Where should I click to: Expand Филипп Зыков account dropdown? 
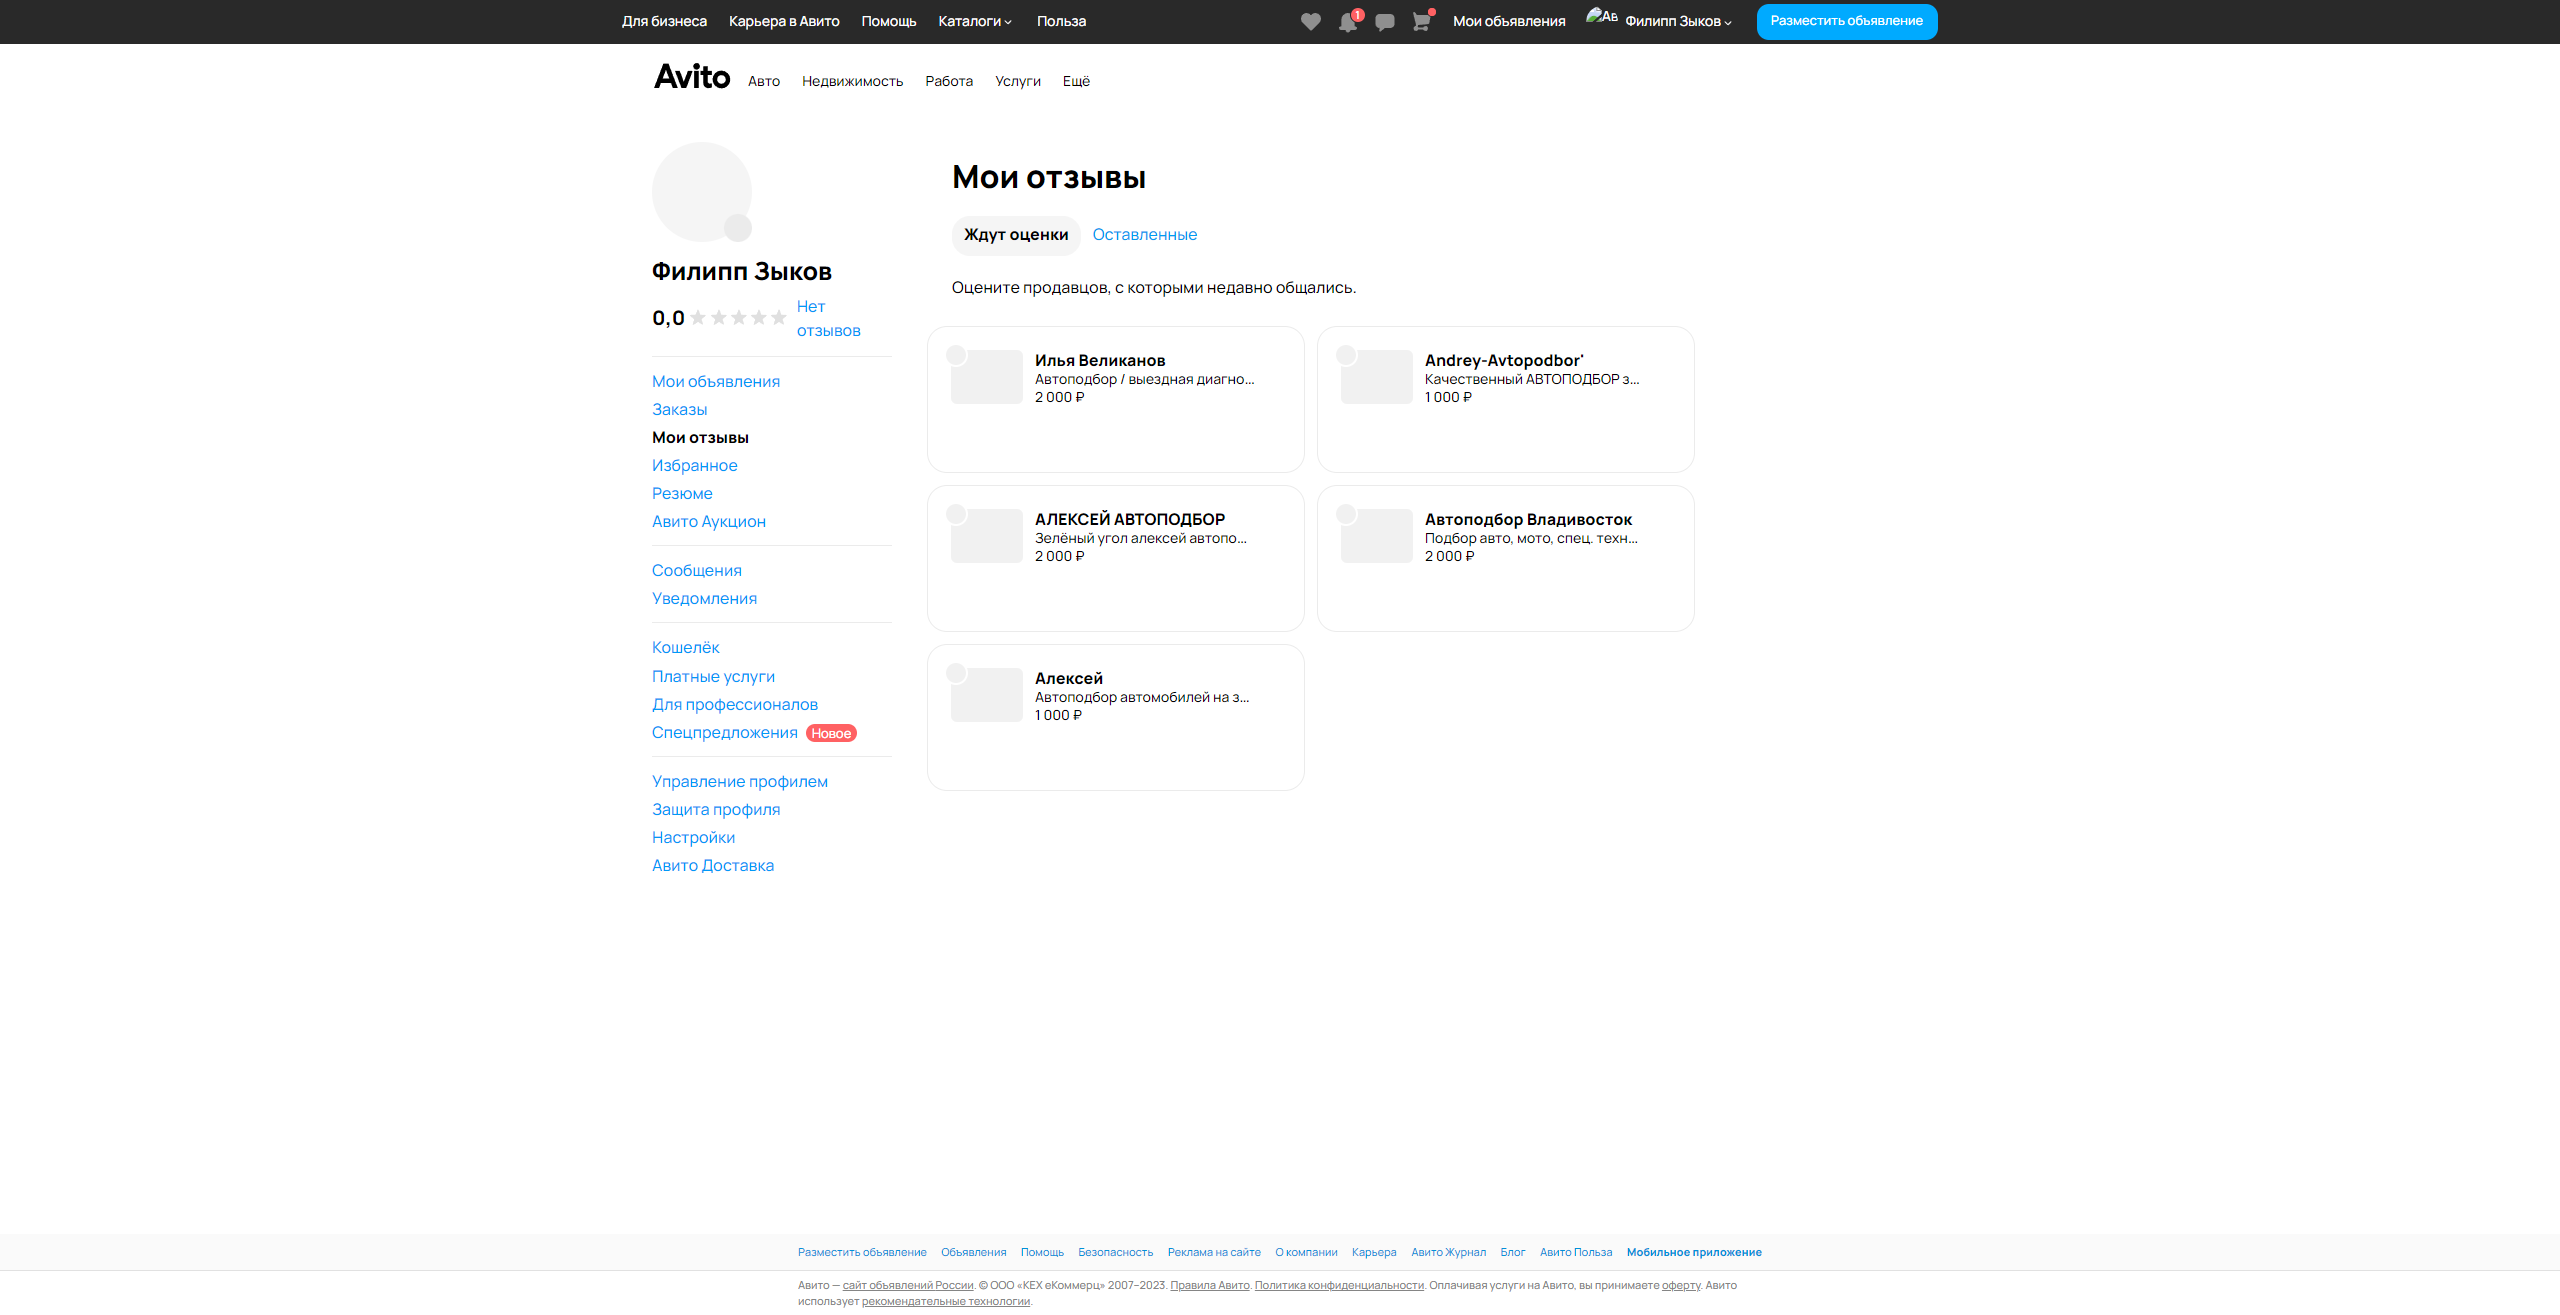click(1678, 21)
